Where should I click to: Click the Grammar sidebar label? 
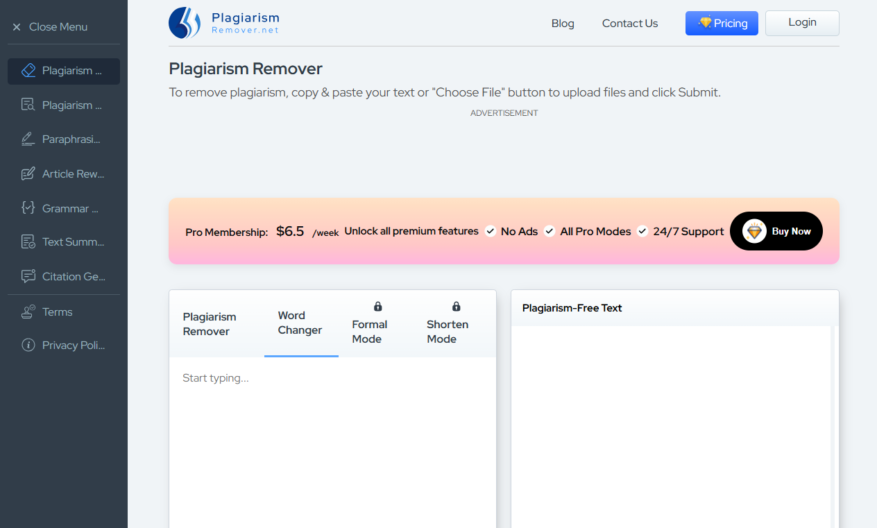click(70, 209)
